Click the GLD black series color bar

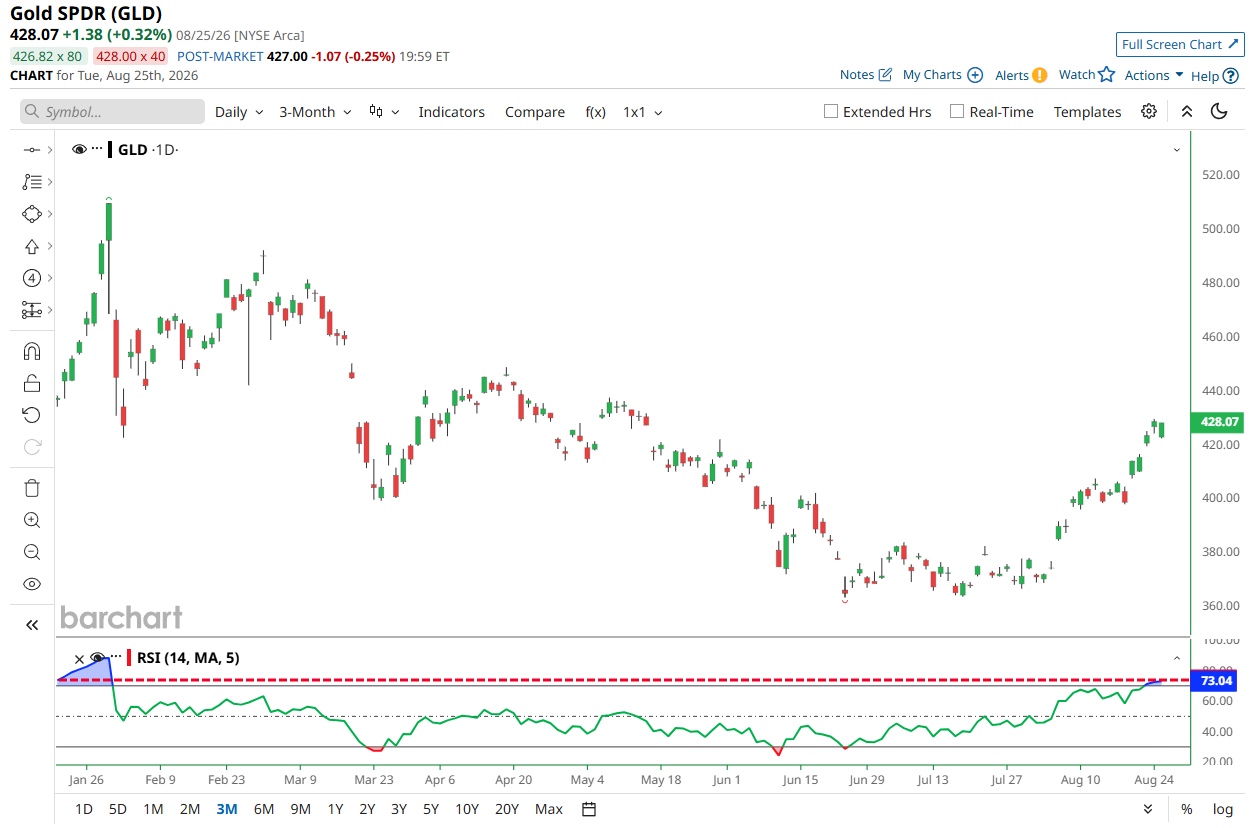pos(110,150)
